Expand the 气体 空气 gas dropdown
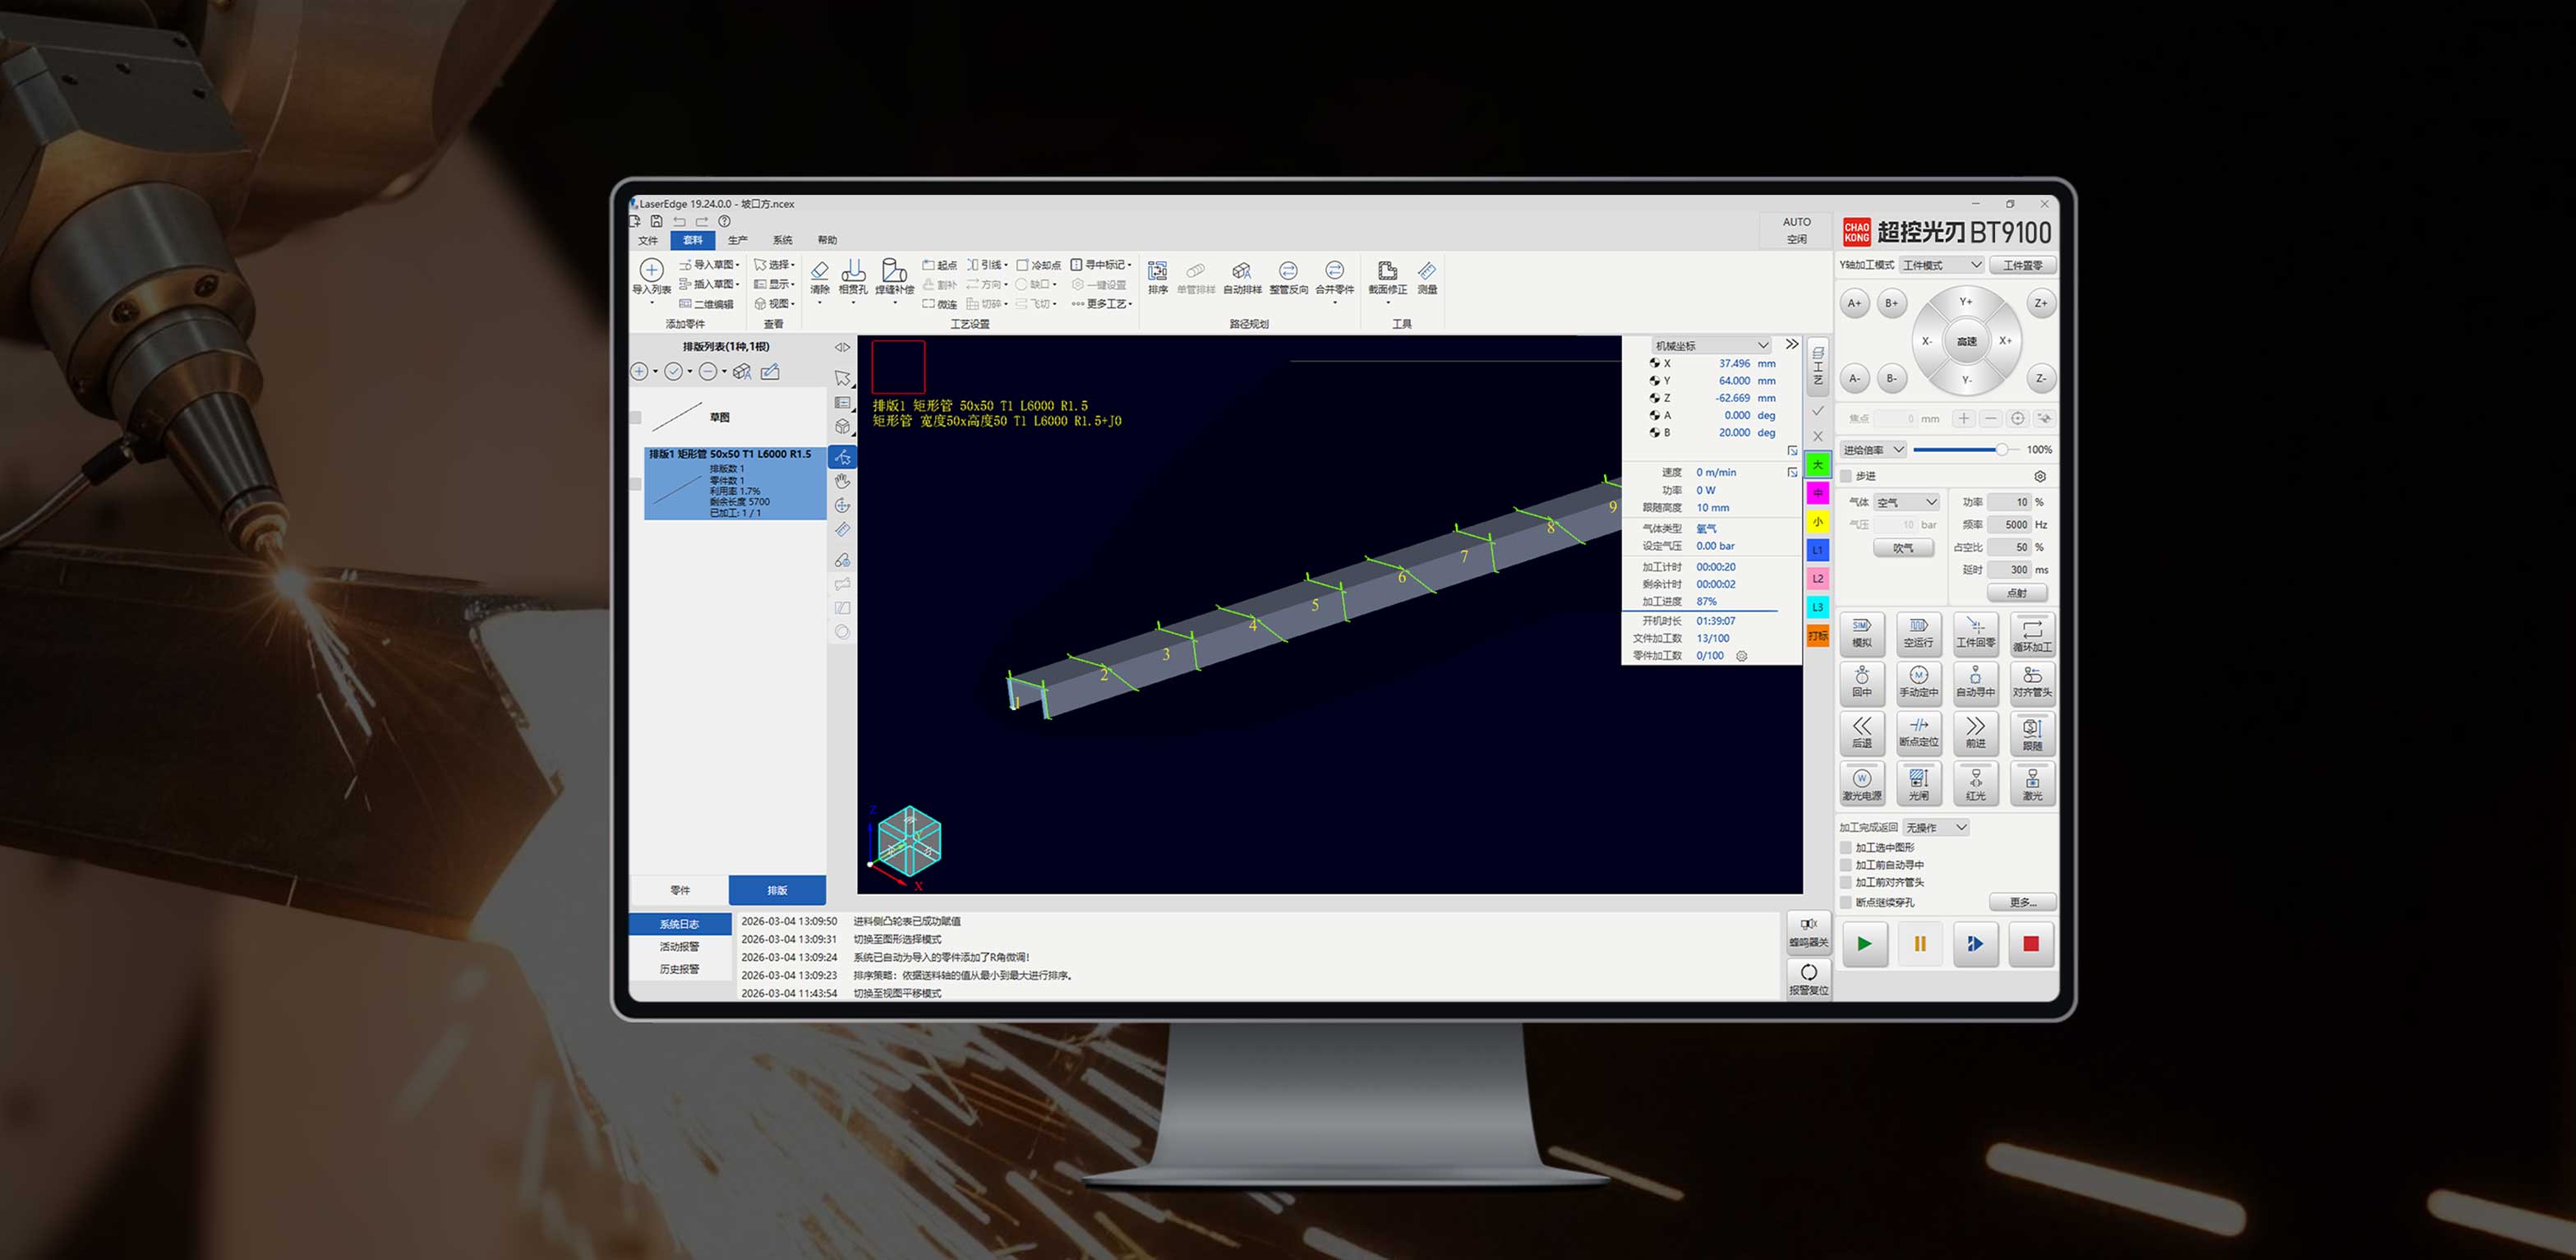Viewport: 2576px width, 1260px height. (x=1907, y=502)
